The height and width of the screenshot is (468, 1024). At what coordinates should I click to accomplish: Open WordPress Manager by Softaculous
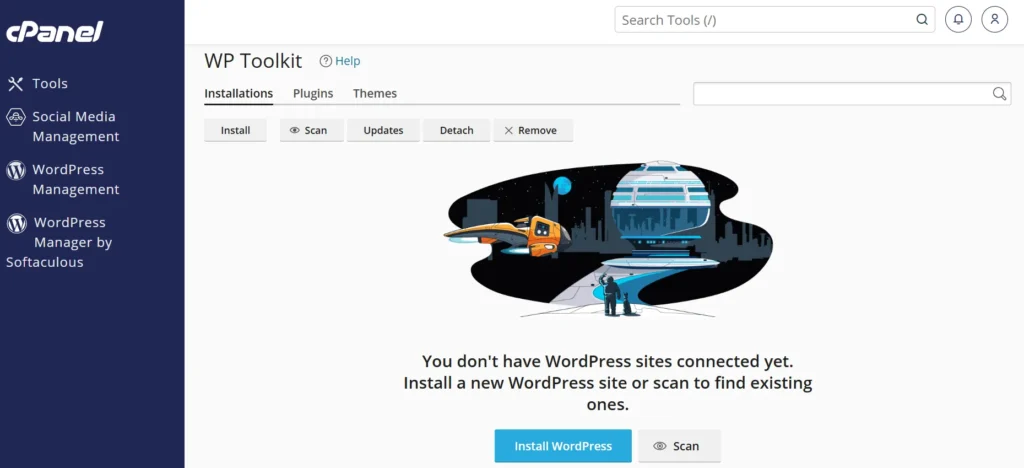point(59,242)
